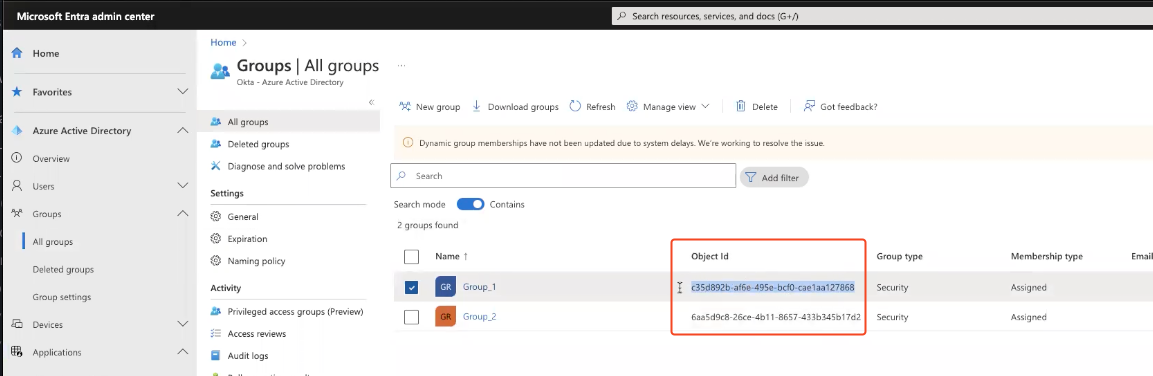The height and width of the screenshot is (376, 1153).
Task: Click the Group_2 Object Id value
Action: tap(776, 317)
